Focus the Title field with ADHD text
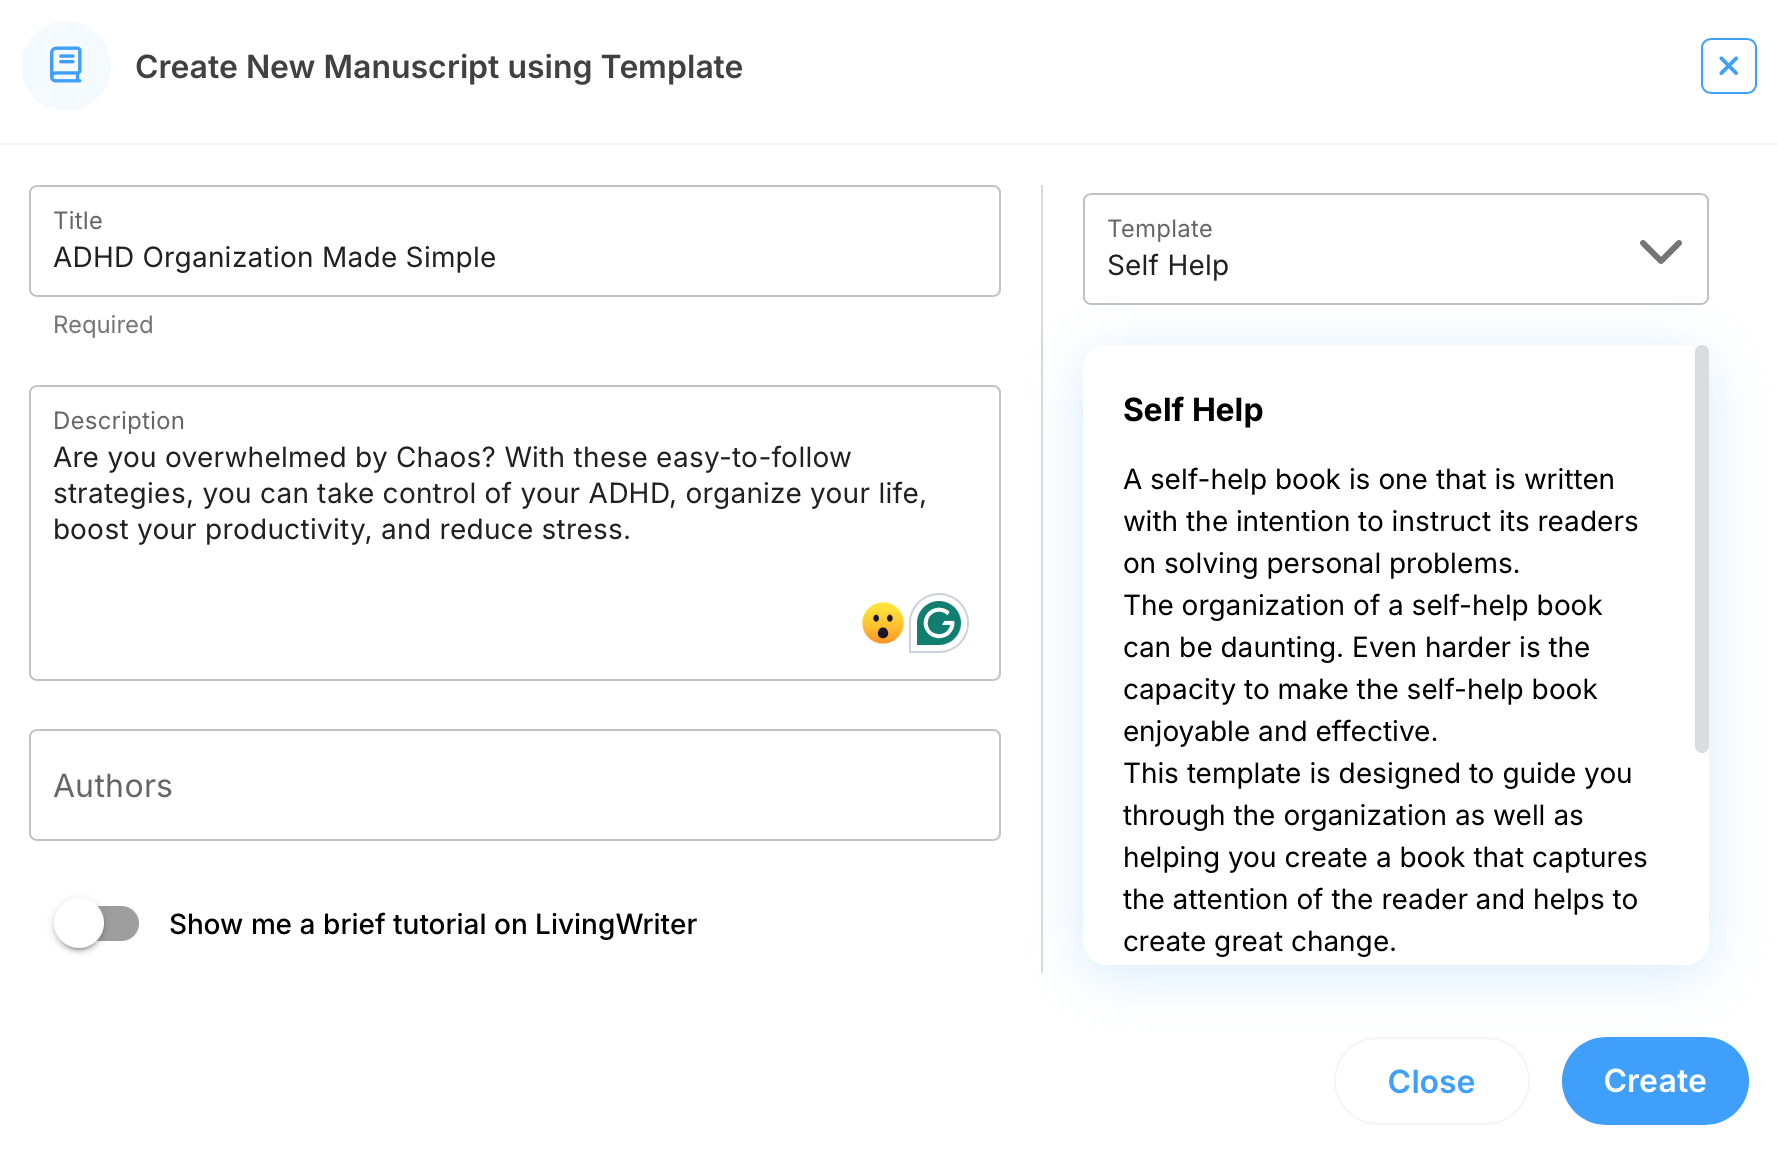Screen dimensions: 1778x1176 [x=514, y=258]
